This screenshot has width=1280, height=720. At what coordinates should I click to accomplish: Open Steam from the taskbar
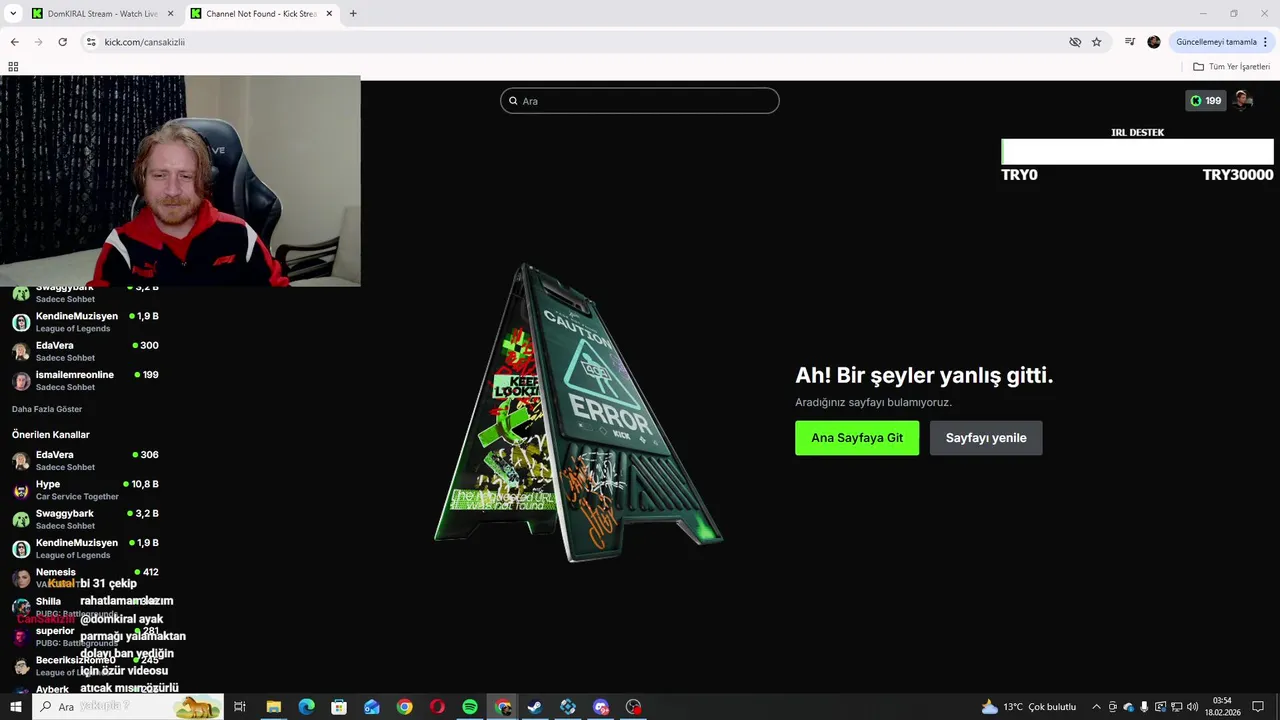tap(535, 707)
